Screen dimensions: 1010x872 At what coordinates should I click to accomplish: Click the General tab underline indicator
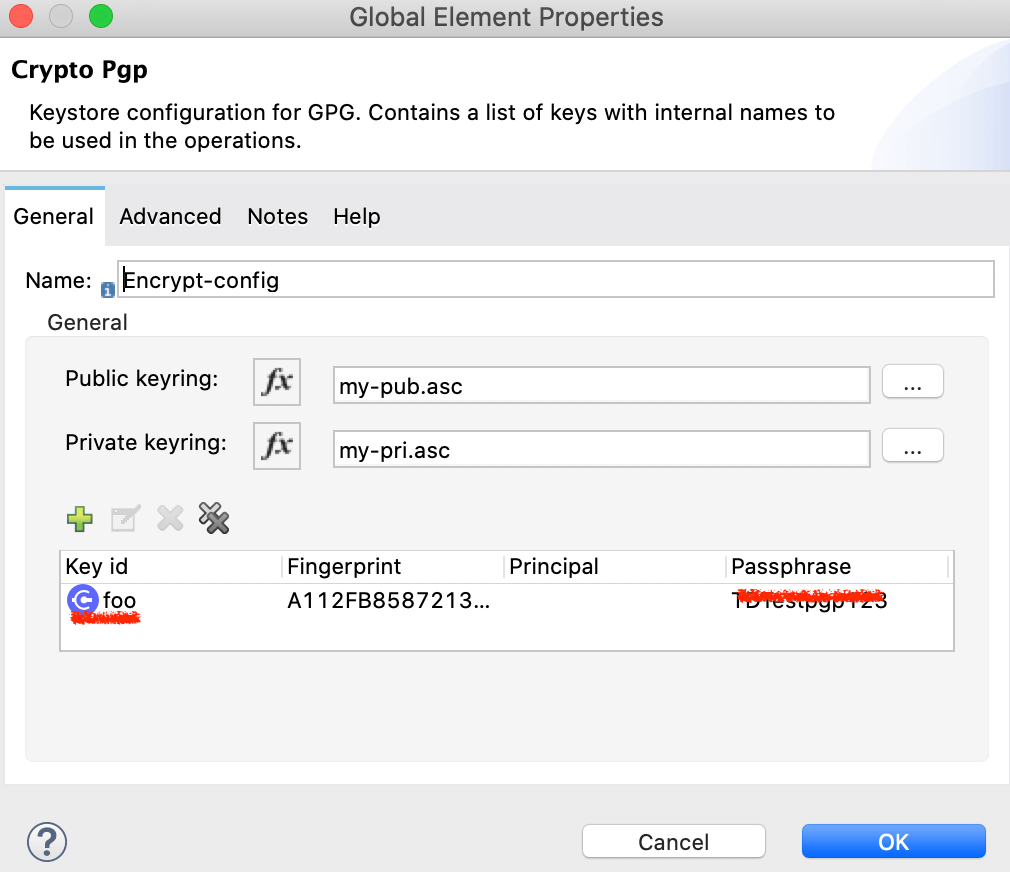point(54,188)
